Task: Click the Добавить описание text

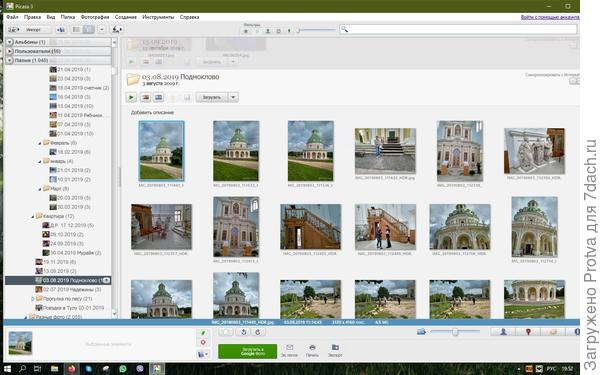Action: [152, 112]
